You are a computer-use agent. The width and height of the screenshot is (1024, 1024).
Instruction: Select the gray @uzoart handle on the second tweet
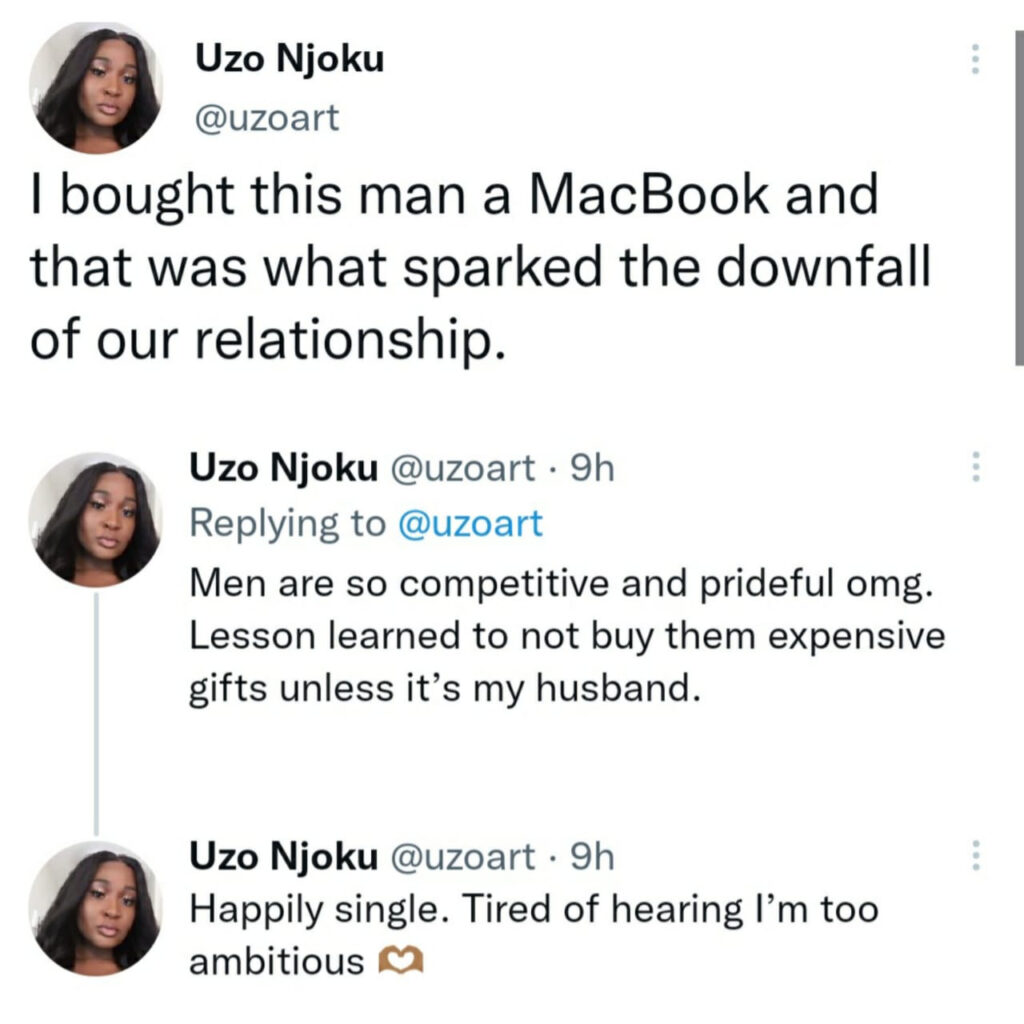[463, 469]
